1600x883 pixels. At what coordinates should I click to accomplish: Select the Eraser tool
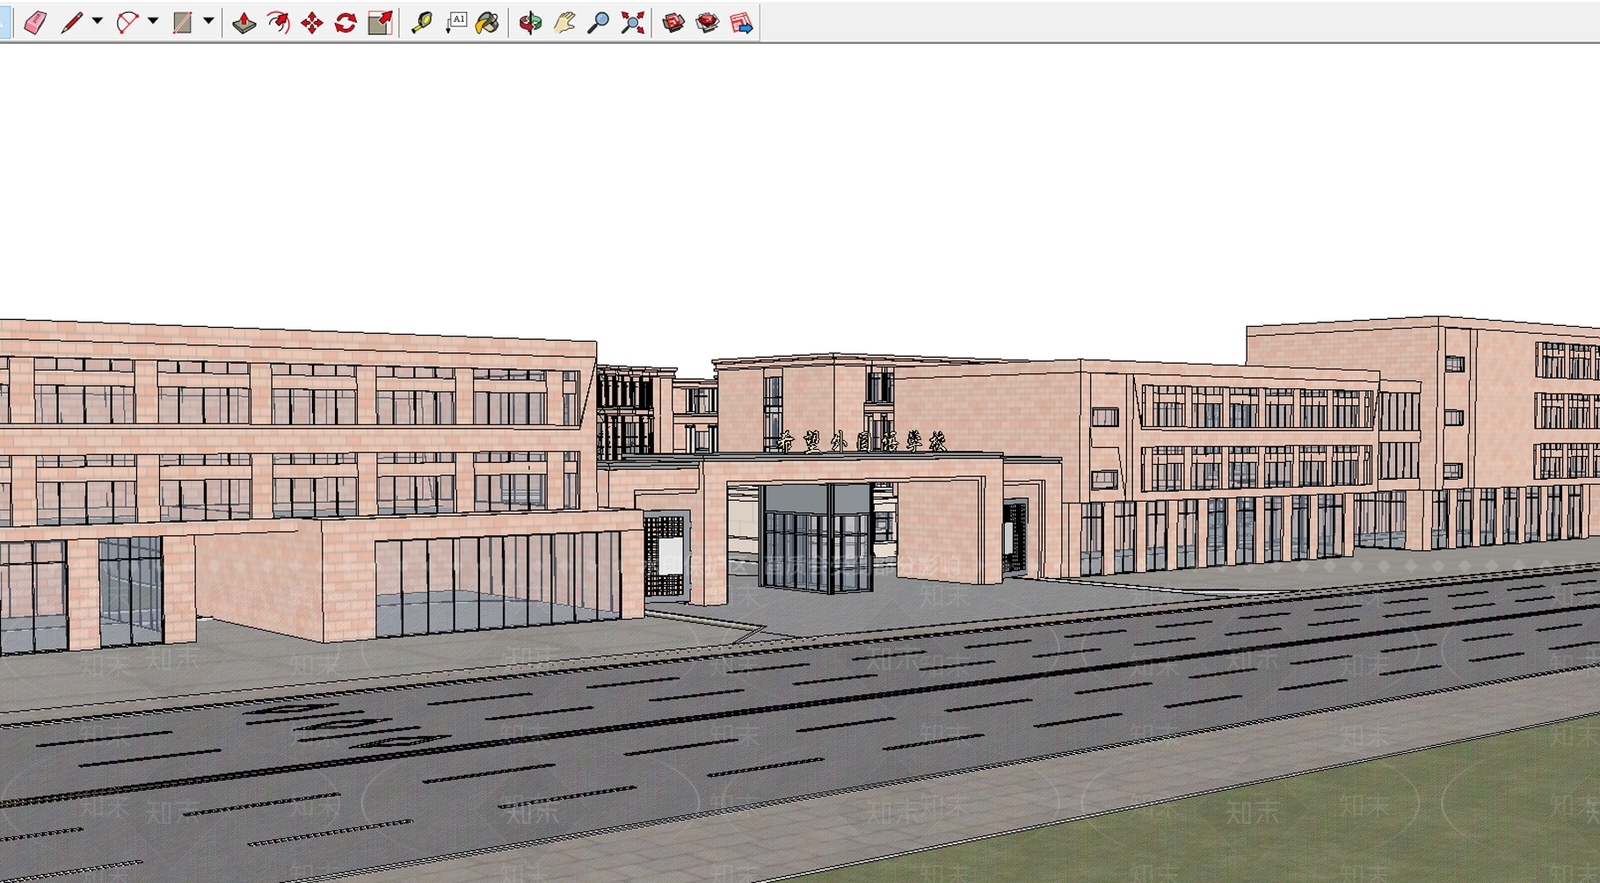point(35,22)
